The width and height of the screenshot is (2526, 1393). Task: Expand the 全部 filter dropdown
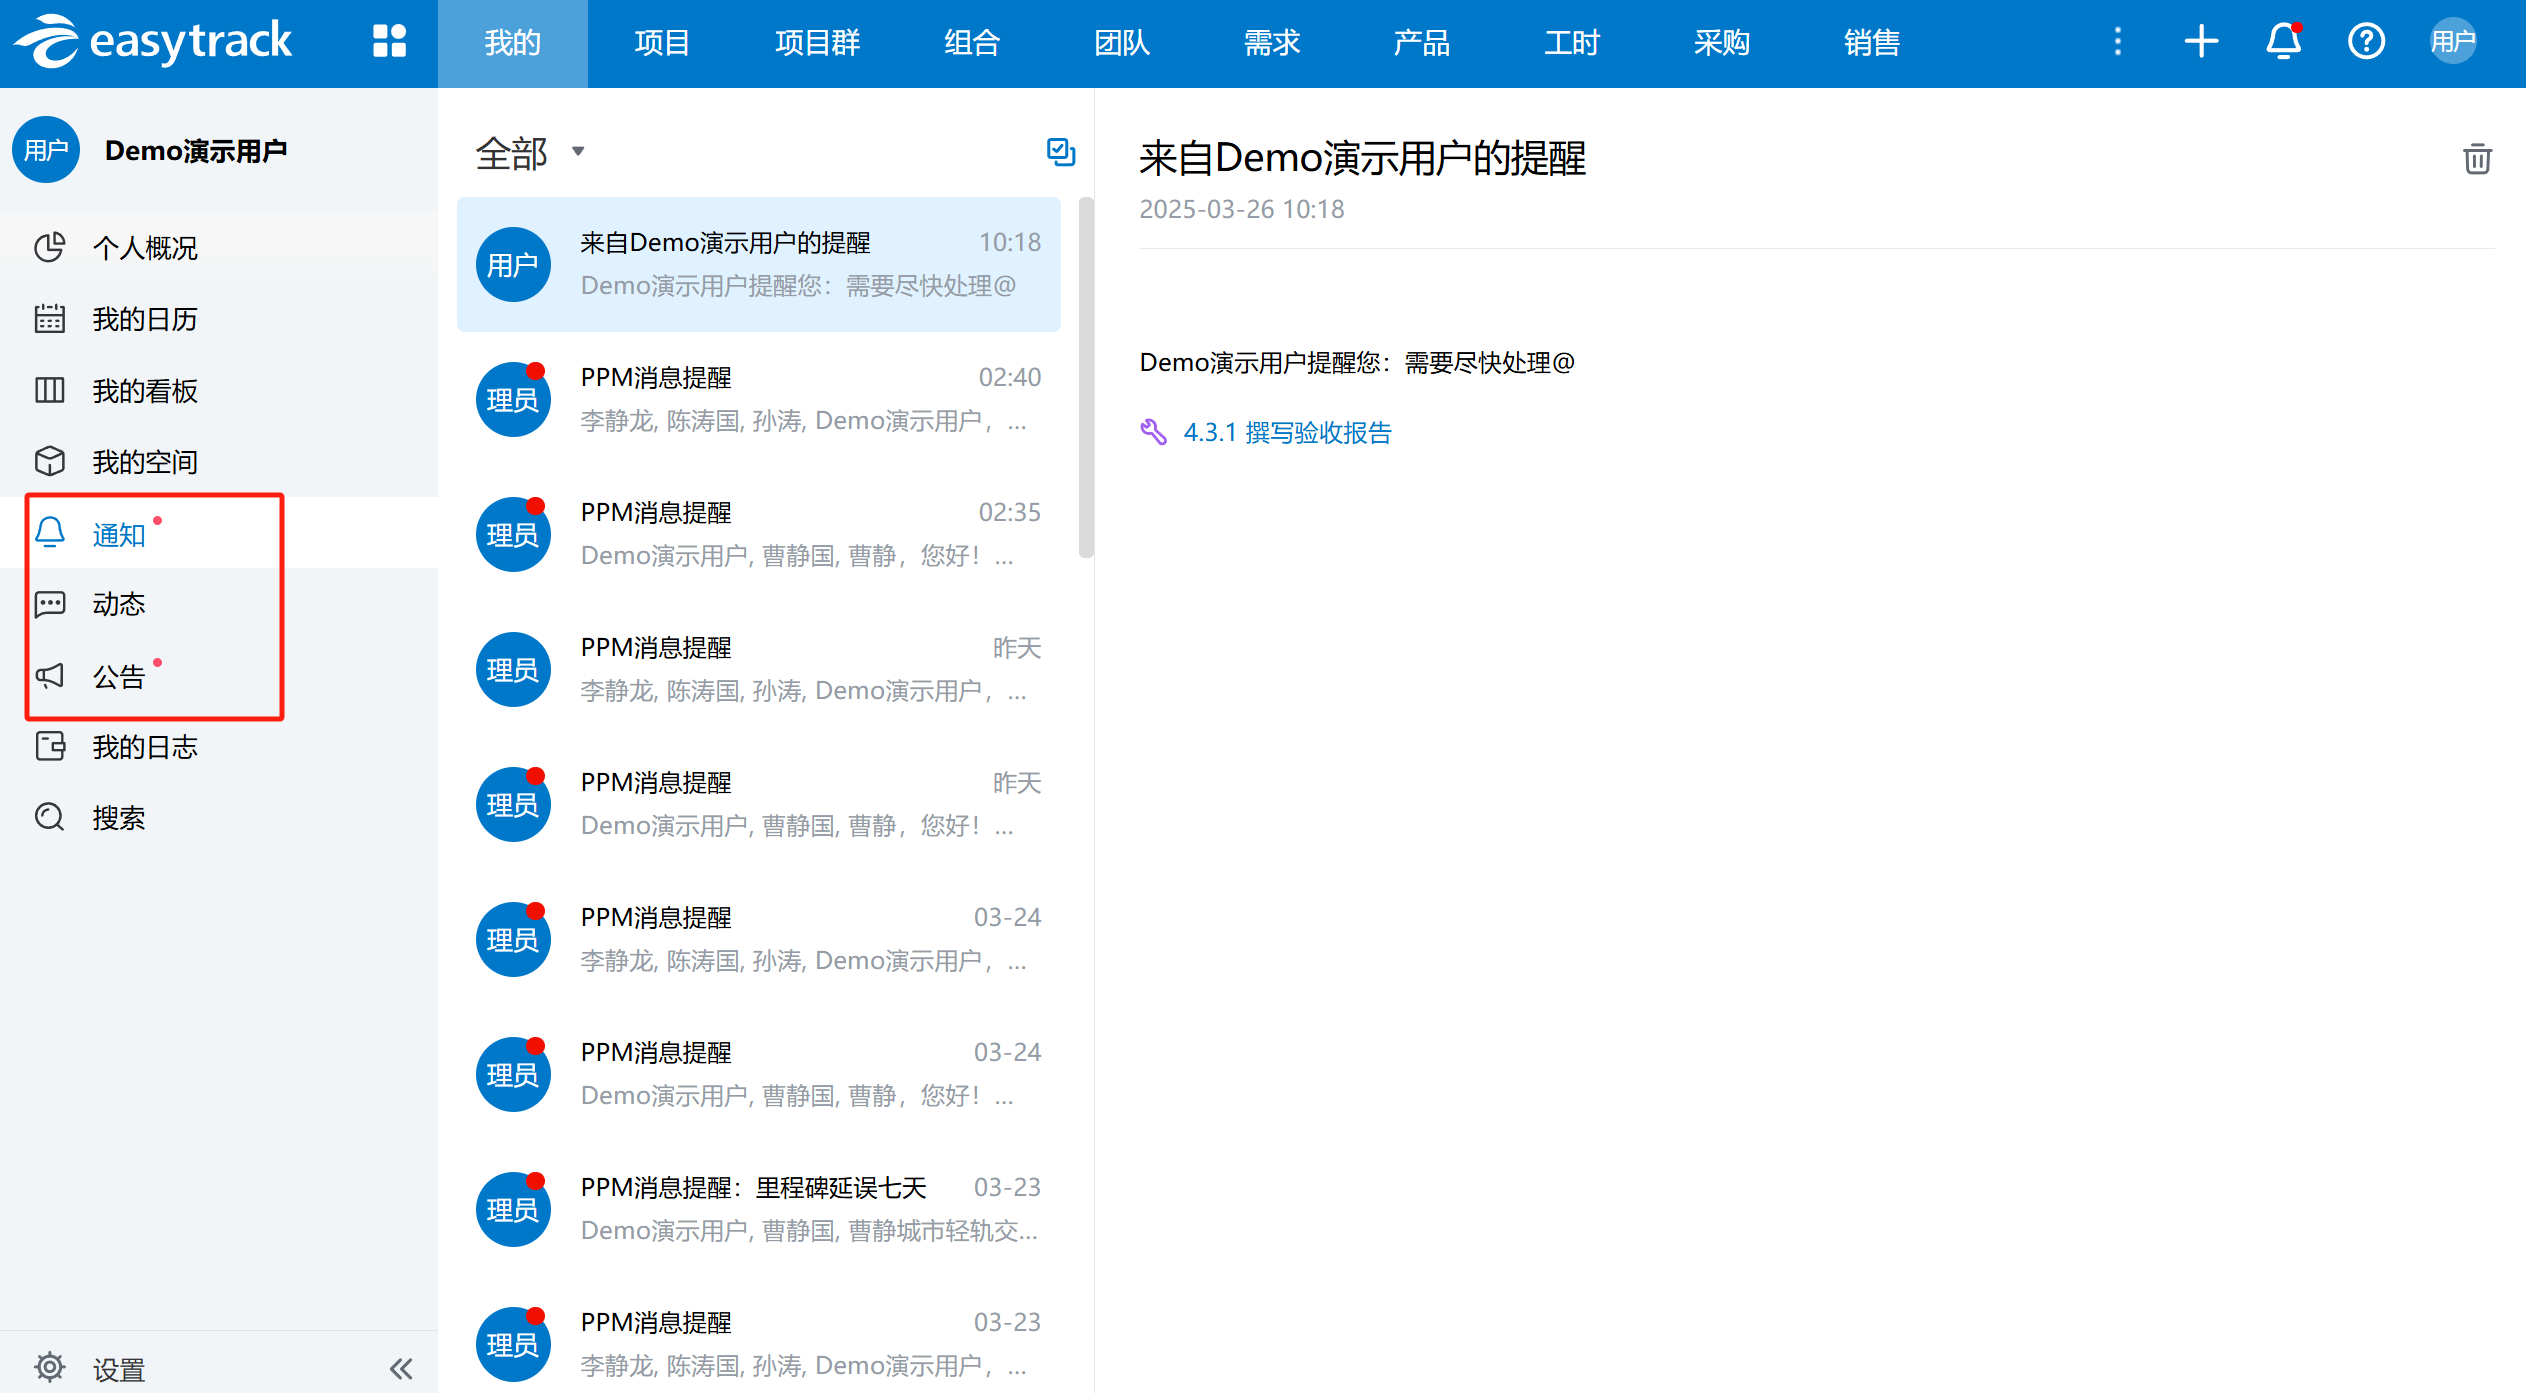tap(530, 153)
